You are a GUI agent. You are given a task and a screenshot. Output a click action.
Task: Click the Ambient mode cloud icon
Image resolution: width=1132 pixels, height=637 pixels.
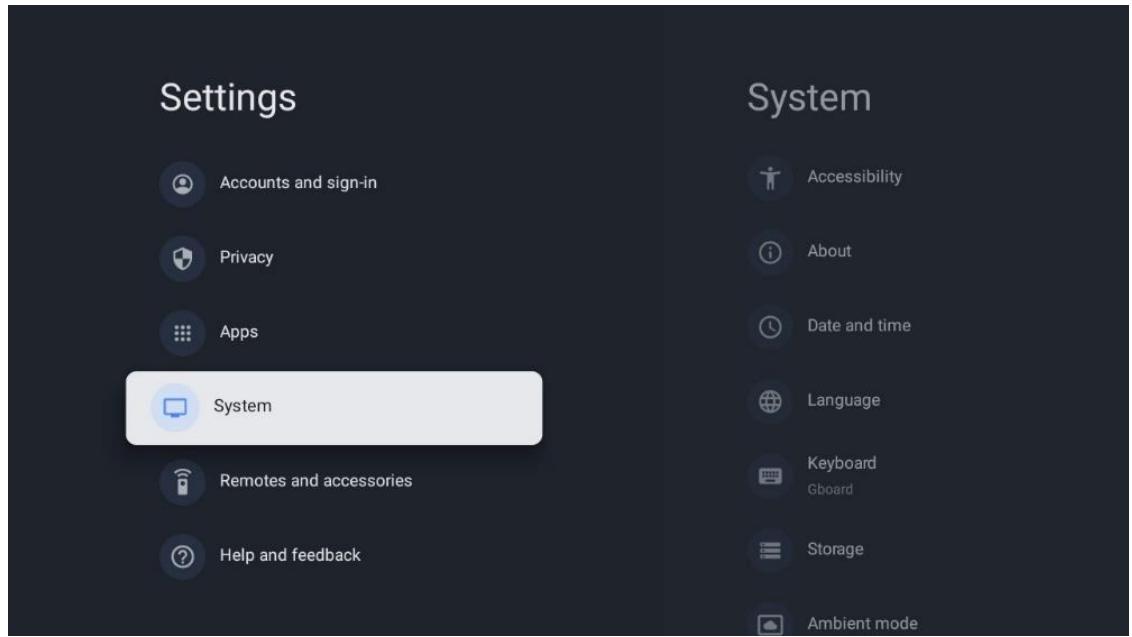pyautogui.click(x=770, y=624)
